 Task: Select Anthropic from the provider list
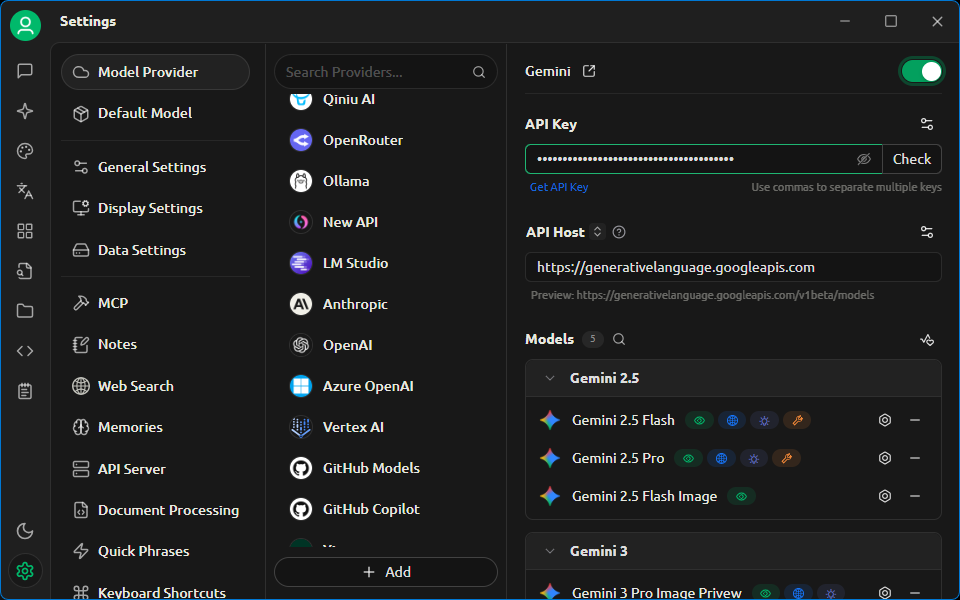355,304
